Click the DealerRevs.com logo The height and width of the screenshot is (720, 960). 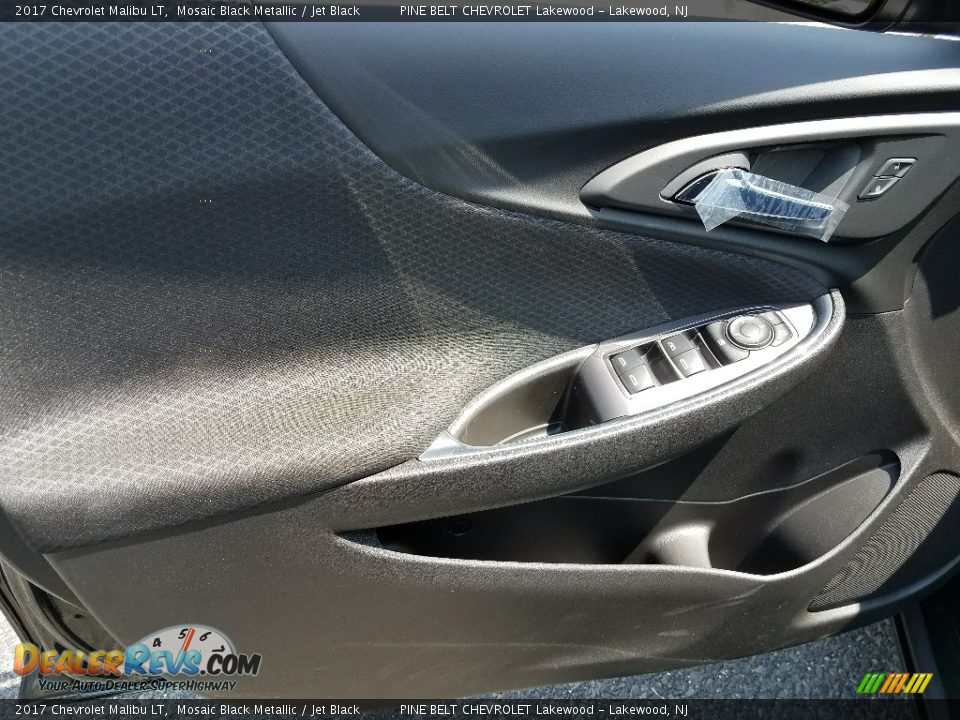tap(137, 660)
